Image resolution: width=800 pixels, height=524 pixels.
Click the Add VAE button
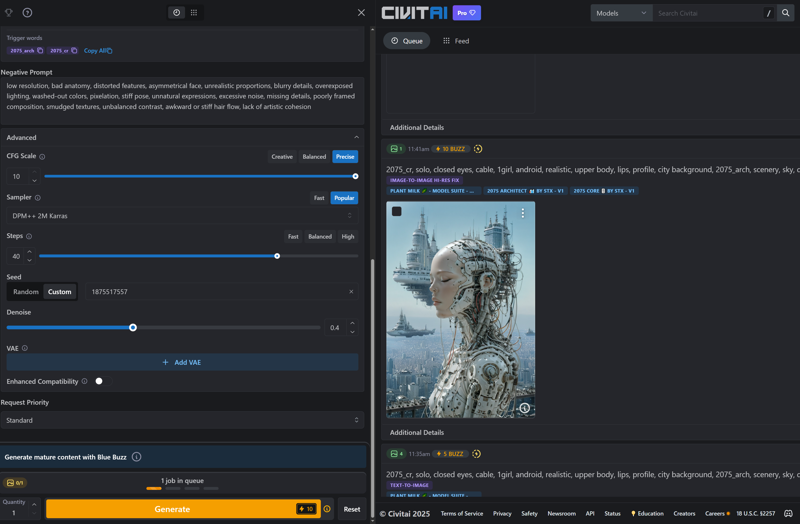click(x=182, y=362)
